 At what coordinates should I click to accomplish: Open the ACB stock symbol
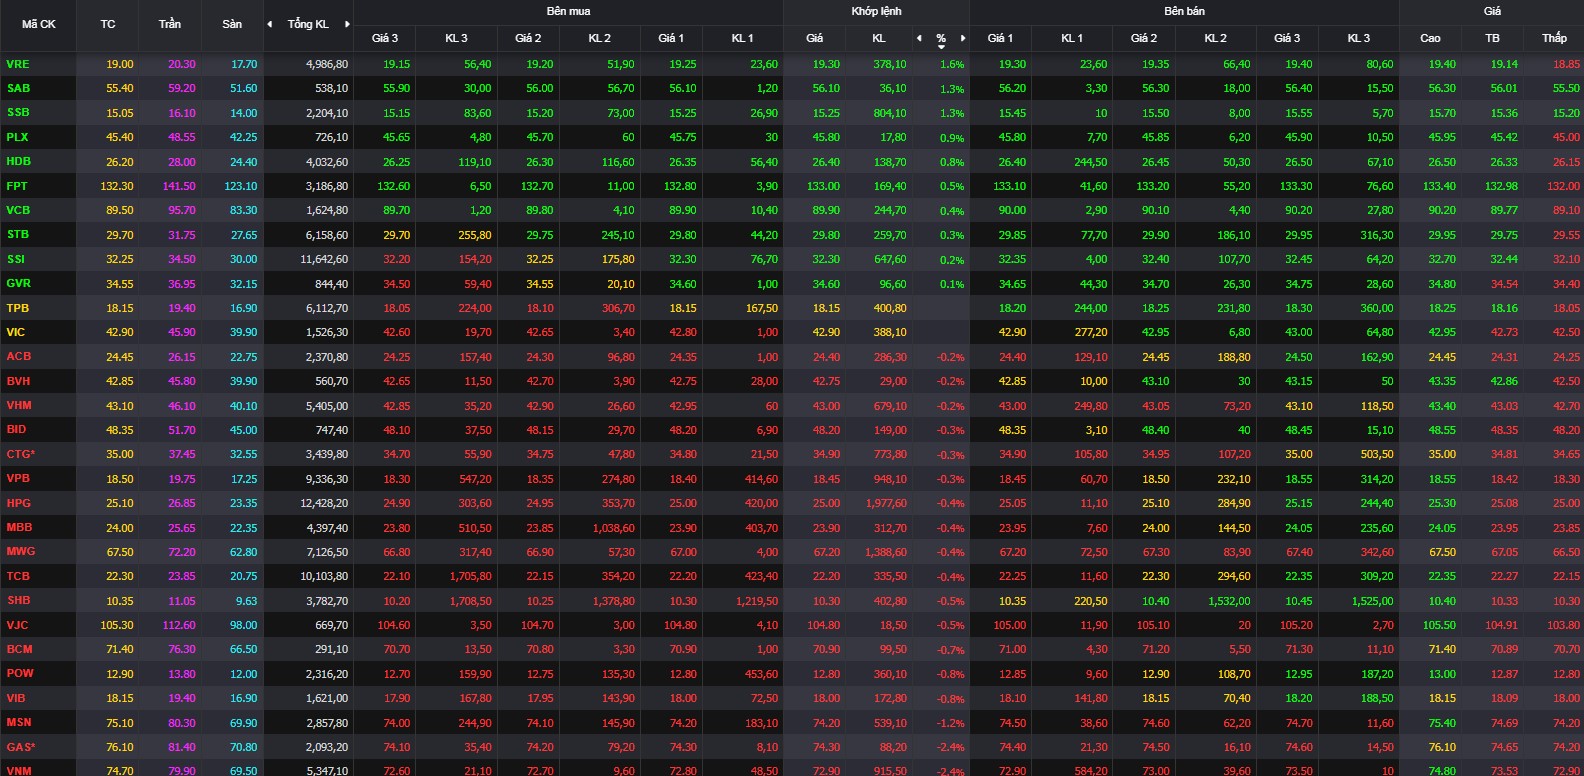[x=18, y=356]
